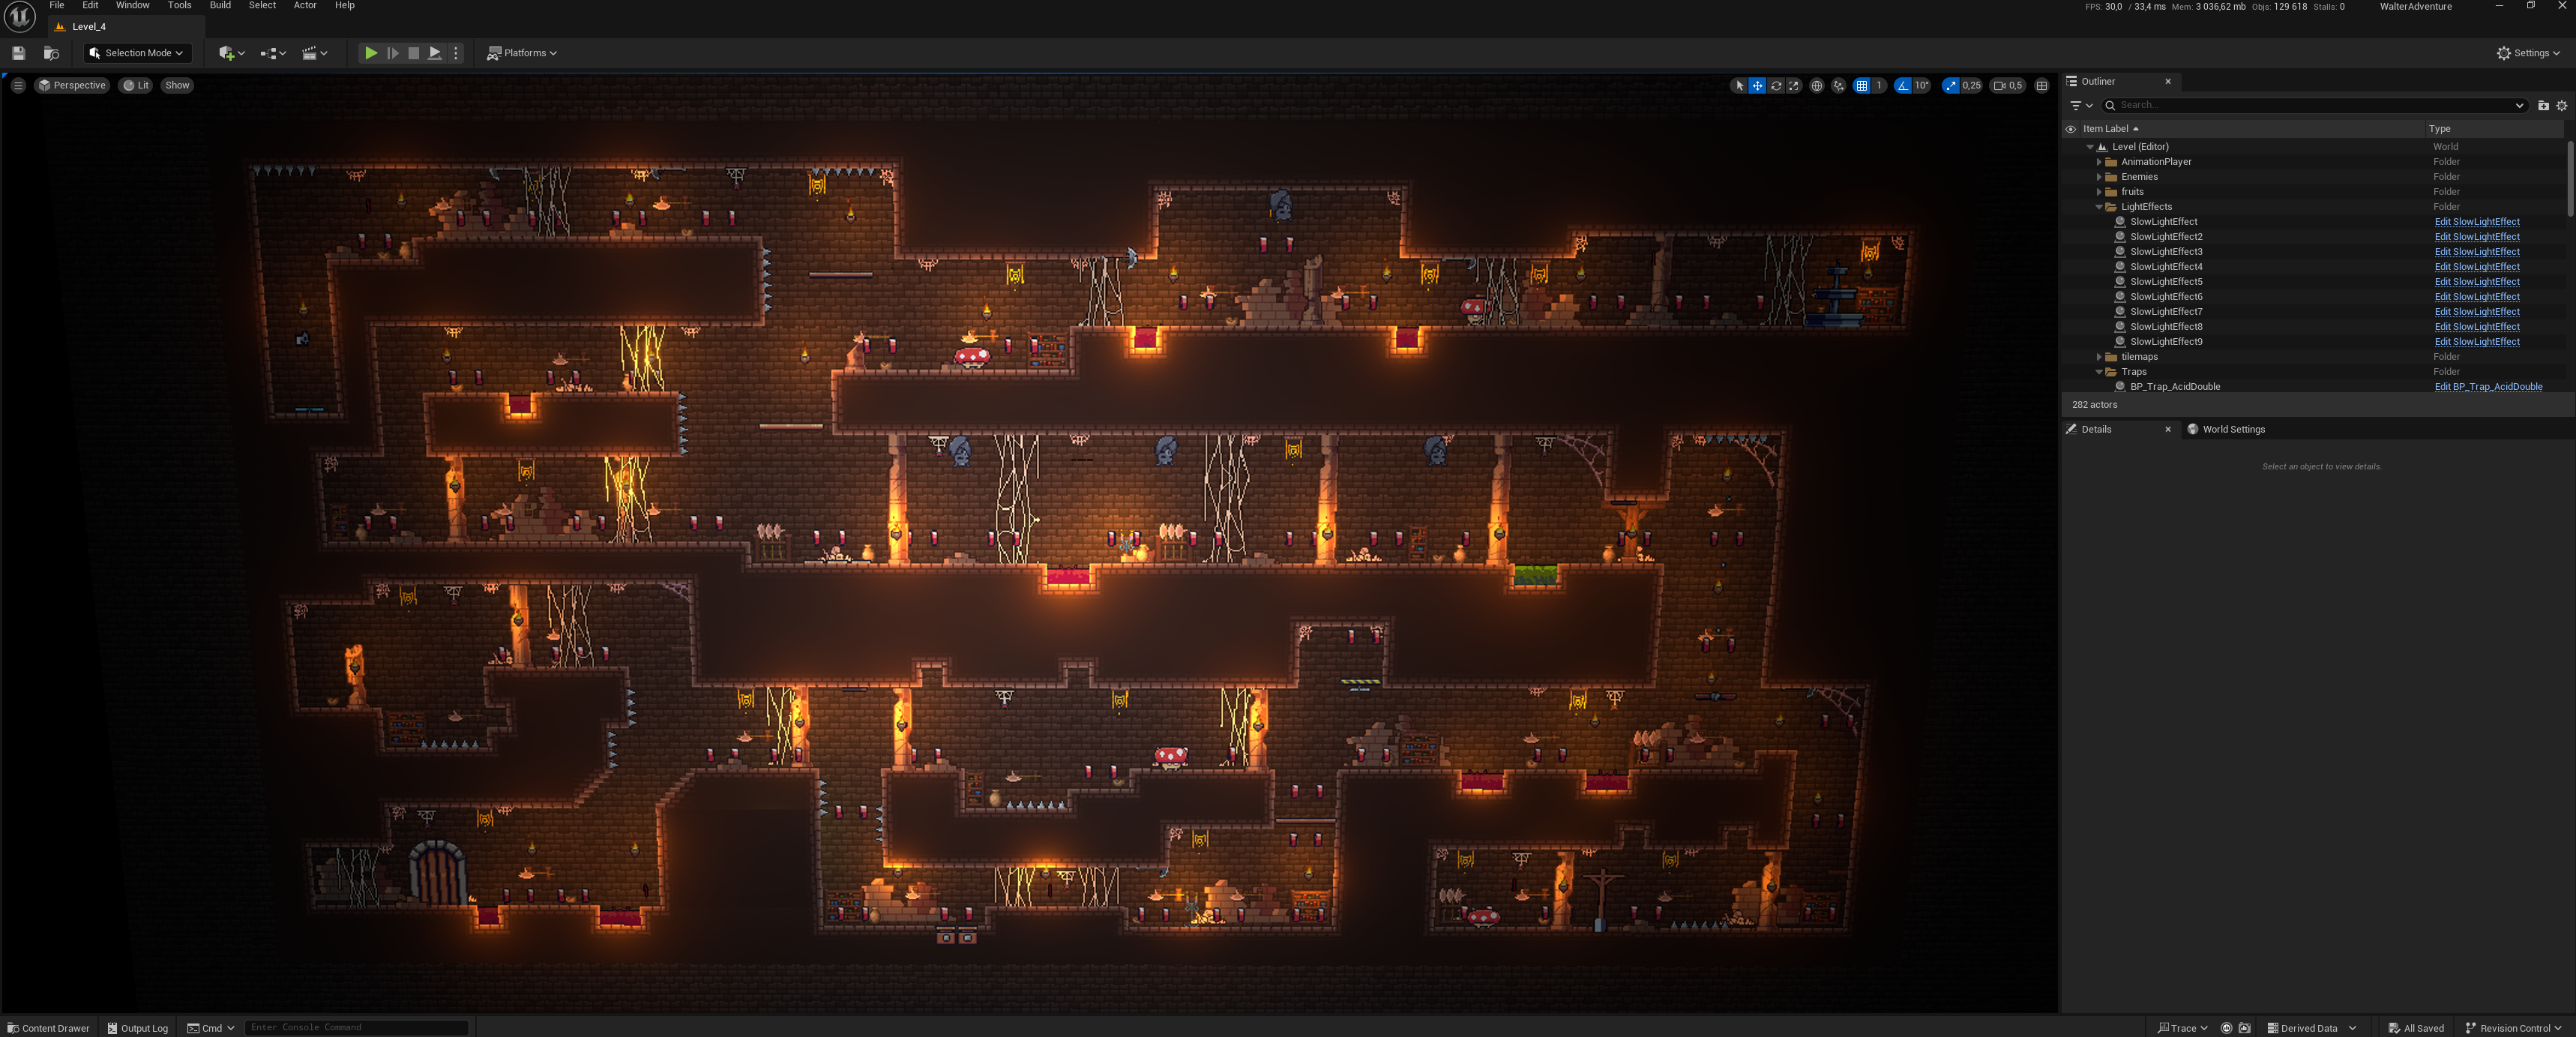Click the surface snapping icon
The image size is (2576, 1037).
tap(1838, 86)
